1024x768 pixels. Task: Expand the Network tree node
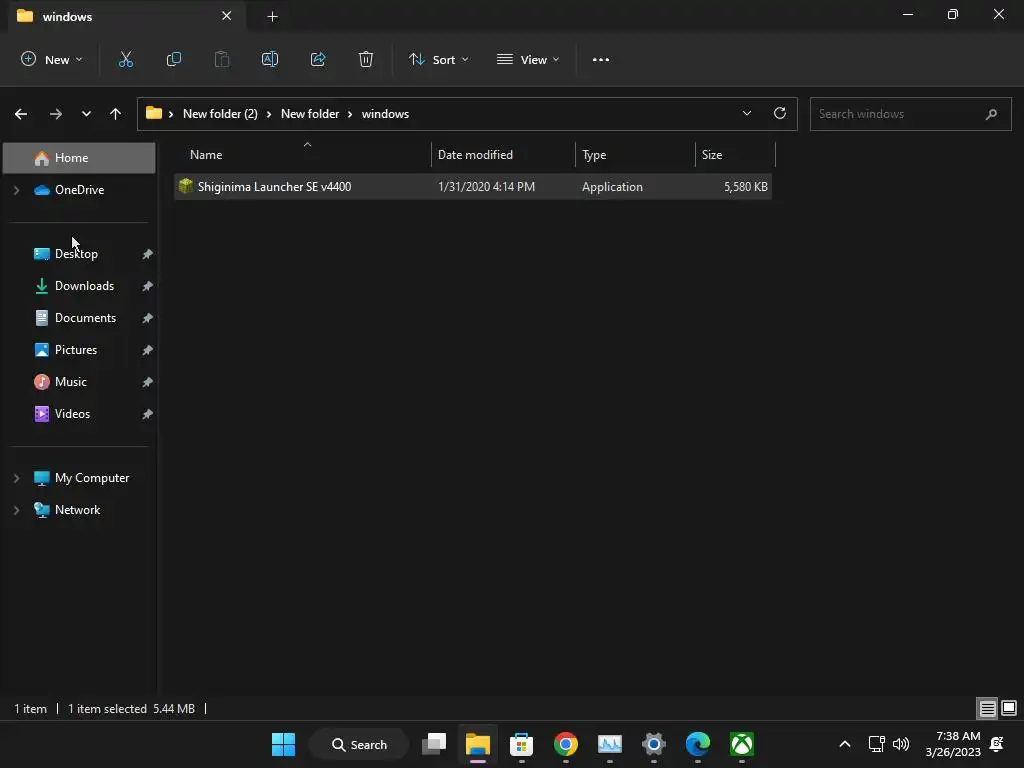click(x=17, y=510)
